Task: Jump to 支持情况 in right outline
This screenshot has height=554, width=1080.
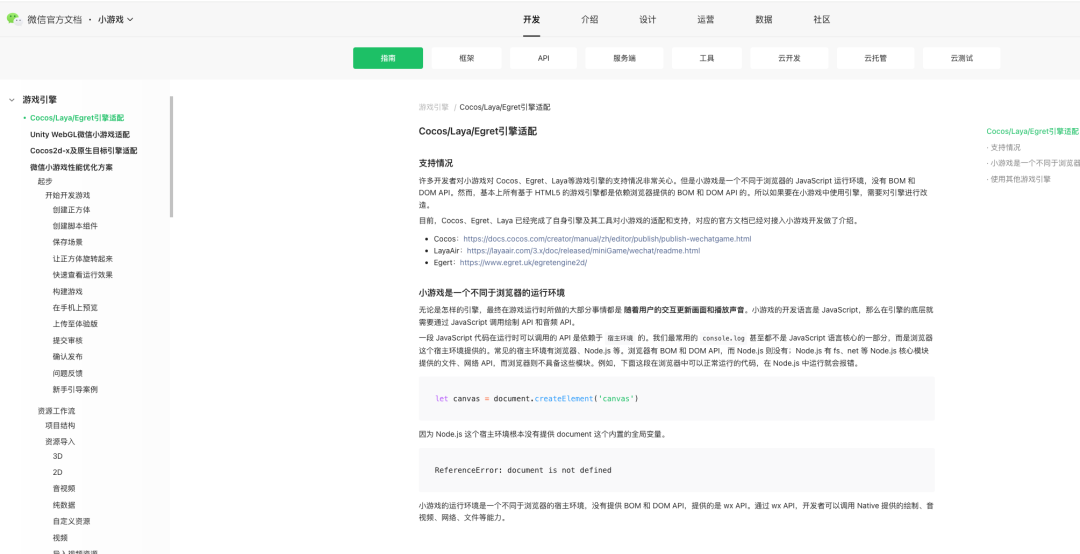Action: pos(1004,147)
